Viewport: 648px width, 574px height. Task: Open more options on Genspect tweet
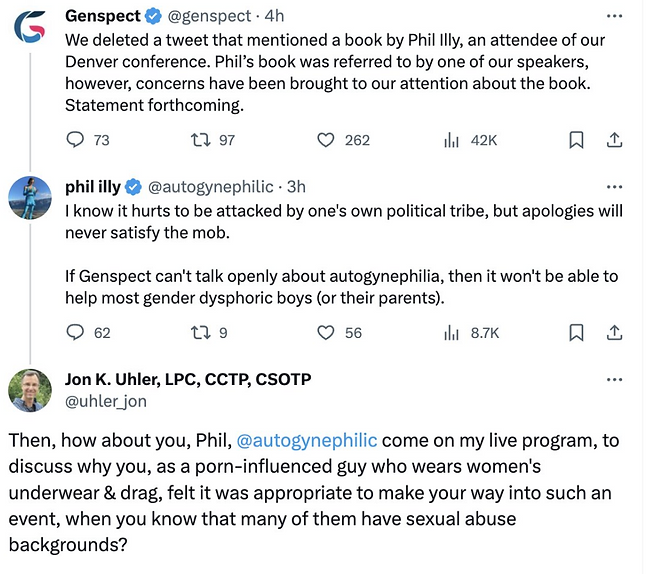pos(615,17)
